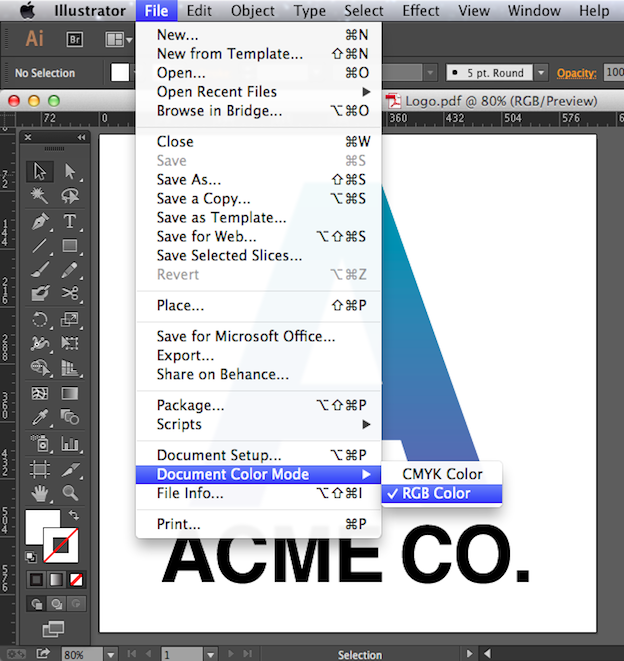Viewport: 624px width, 661px height.
Task: Choose RGB Color mode option
Action: [436, 493]
